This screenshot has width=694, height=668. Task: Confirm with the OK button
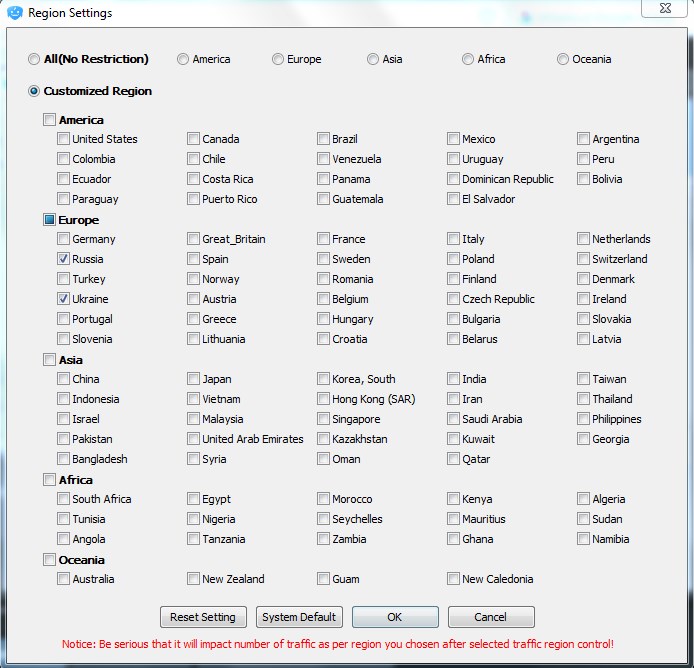(395, 617)
